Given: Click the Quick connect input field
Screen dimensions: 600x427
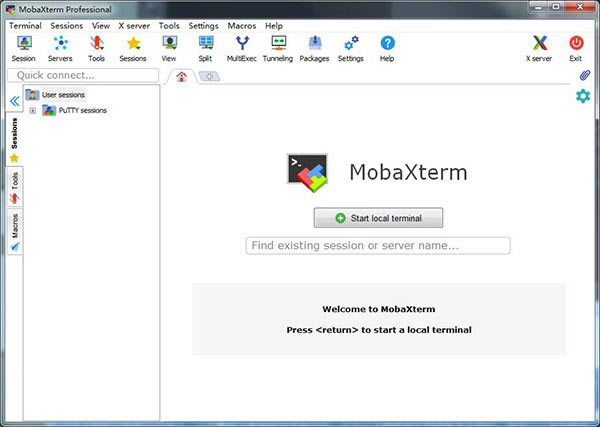Looking at the screenshot, I should point(83,75).
